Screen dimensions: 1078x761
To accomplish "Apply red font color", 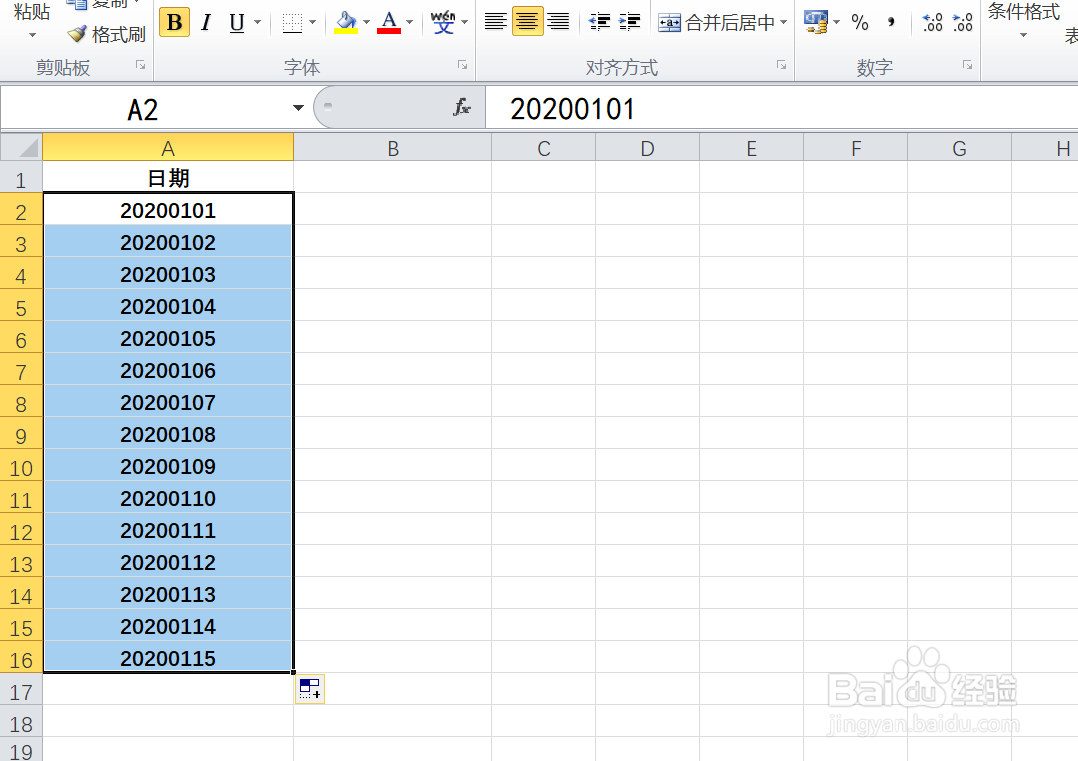I will (x=389, y=22).
